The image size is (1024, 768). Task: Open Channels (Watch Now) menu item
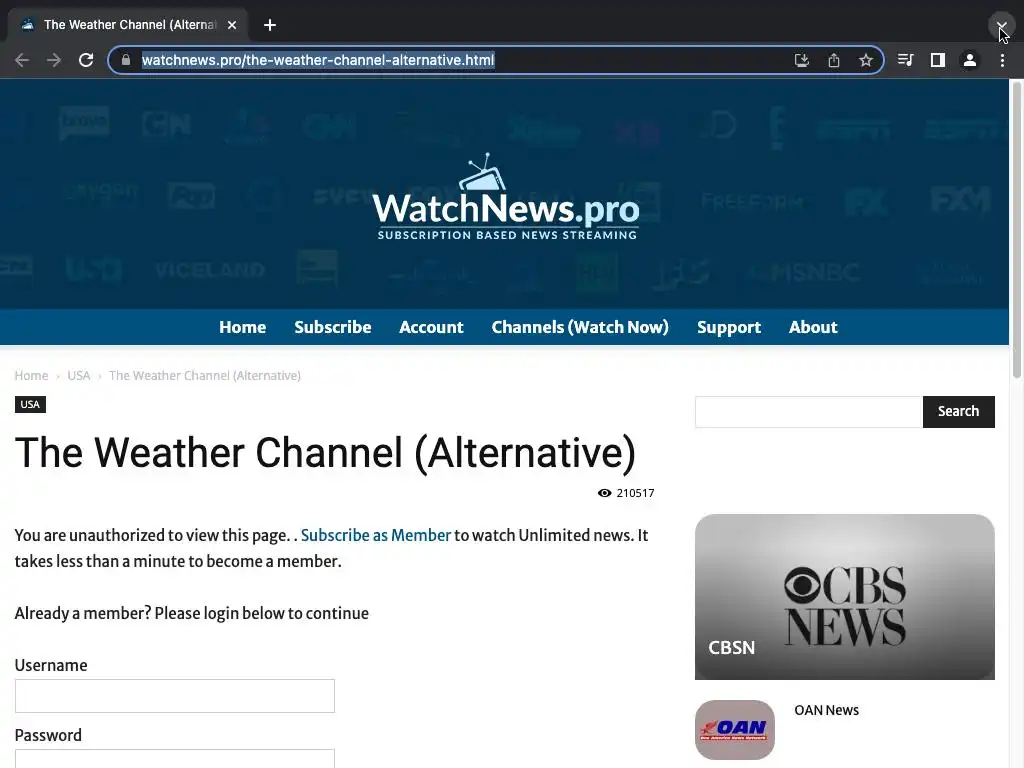coord(580,327)
